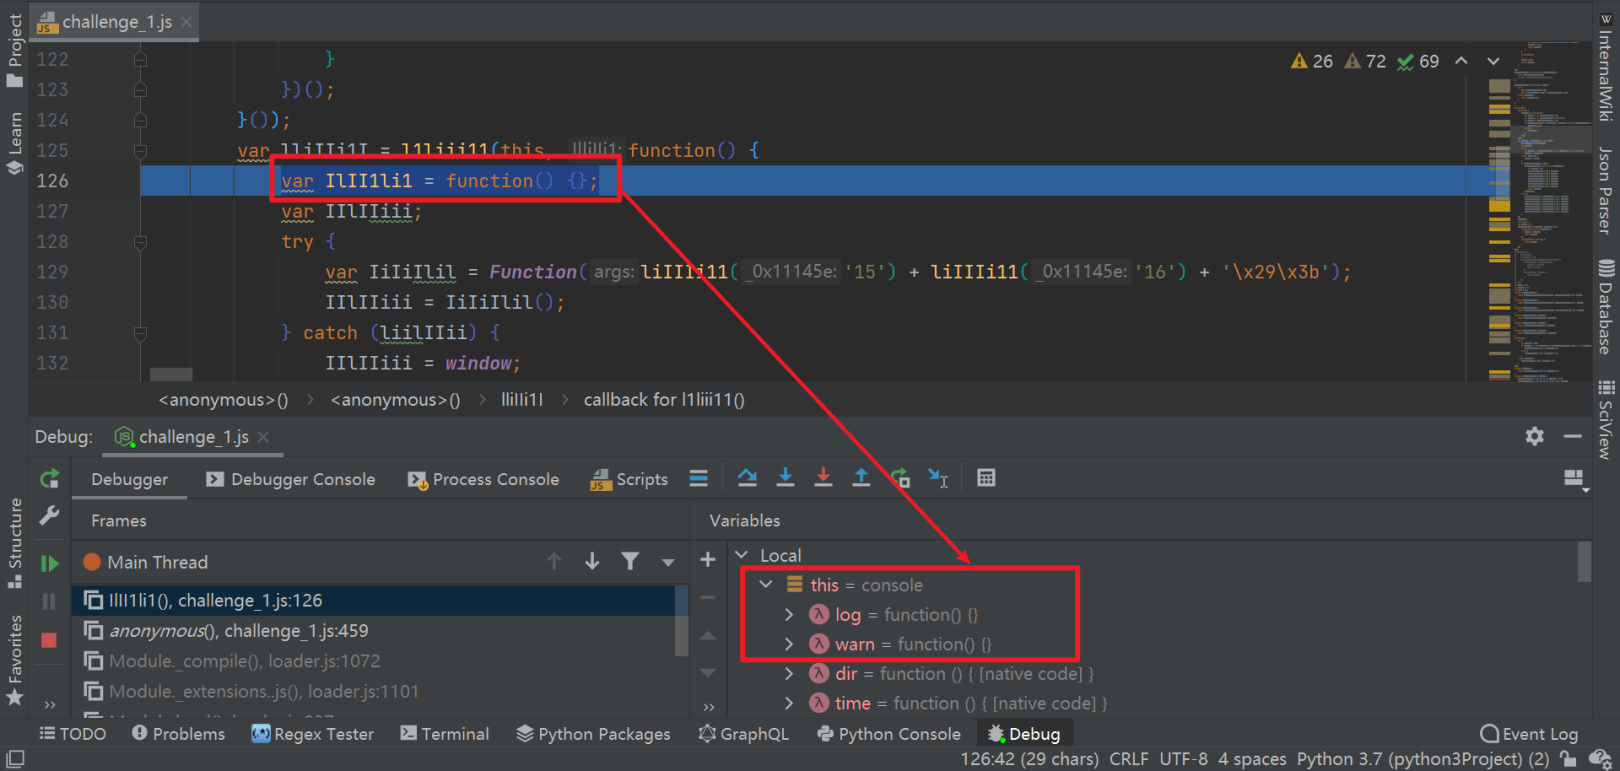Click the 72 weak warnings indicator

pos(1365,61)
